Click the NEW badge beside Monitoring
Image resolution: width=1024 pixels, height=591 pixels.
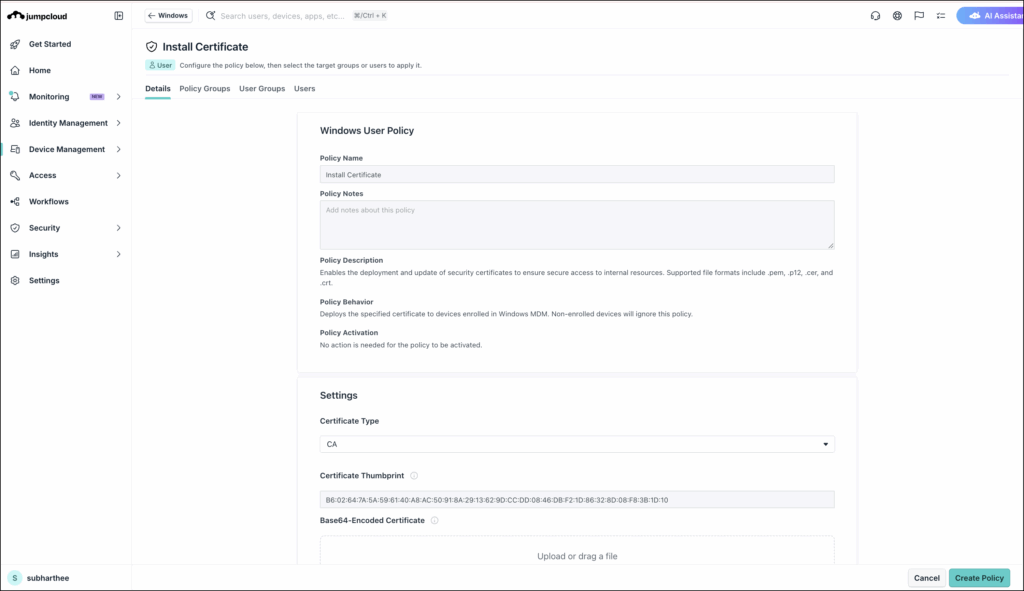pyautogui.click(x=97, y=97)
